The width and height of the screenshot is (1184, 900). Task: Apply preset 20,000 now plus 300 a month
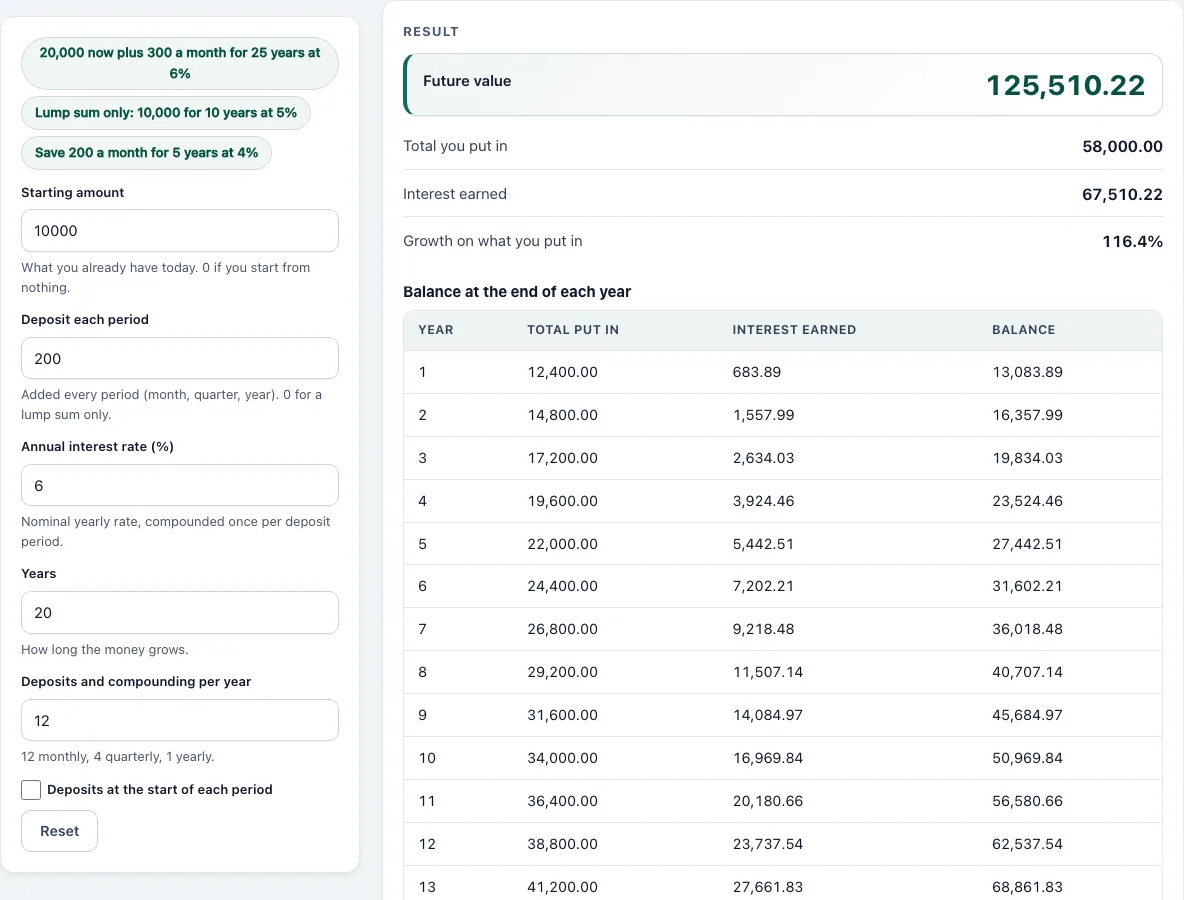click(180, 63)
